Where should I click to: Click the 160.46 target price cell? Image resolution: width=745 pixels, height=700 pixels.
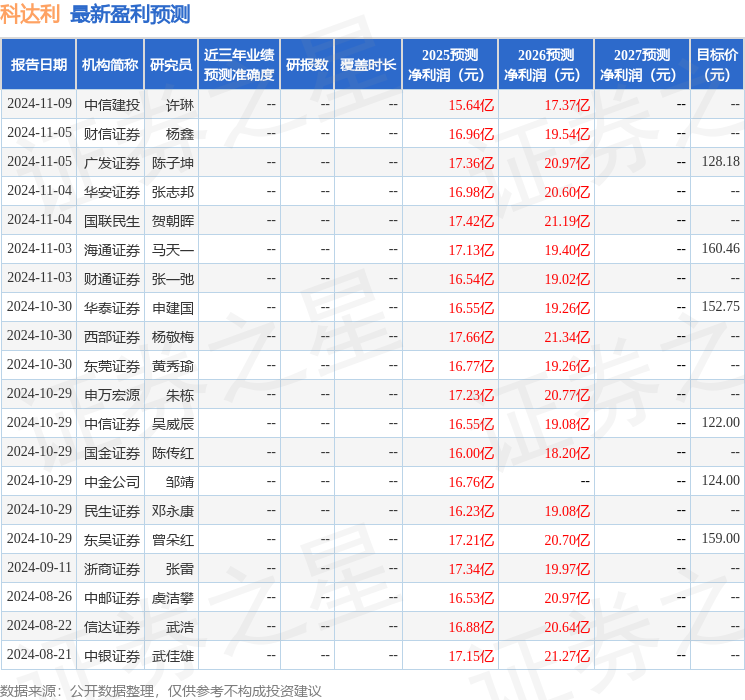(720, 249)
